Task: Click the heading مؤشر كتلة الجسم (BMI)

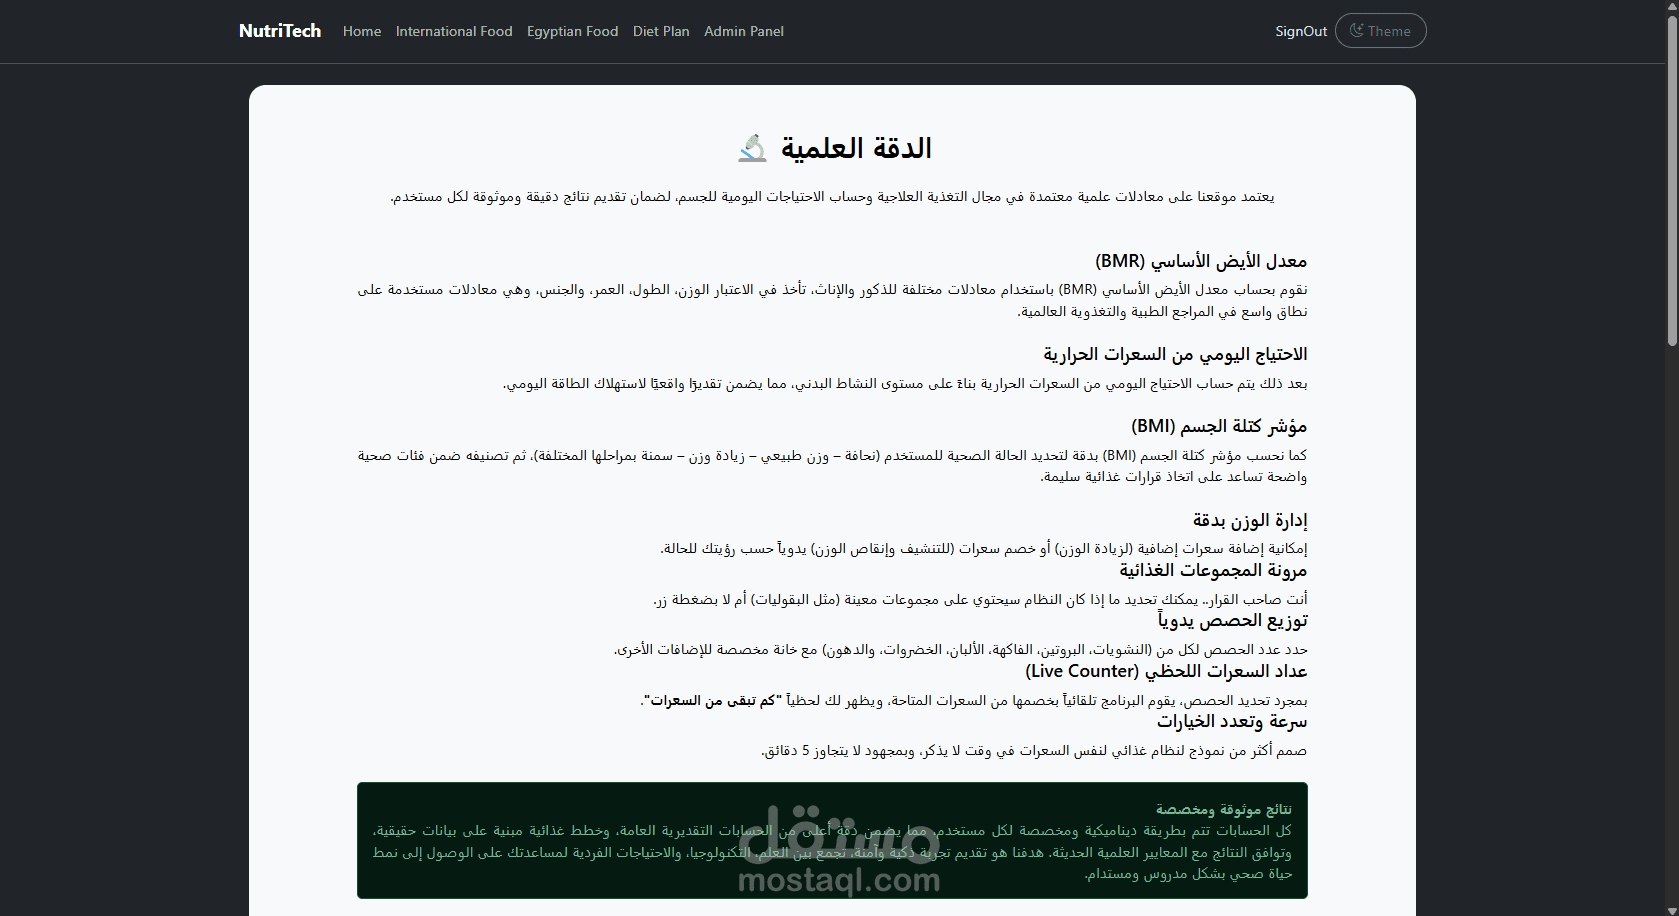Action: tap(1219, 426)
